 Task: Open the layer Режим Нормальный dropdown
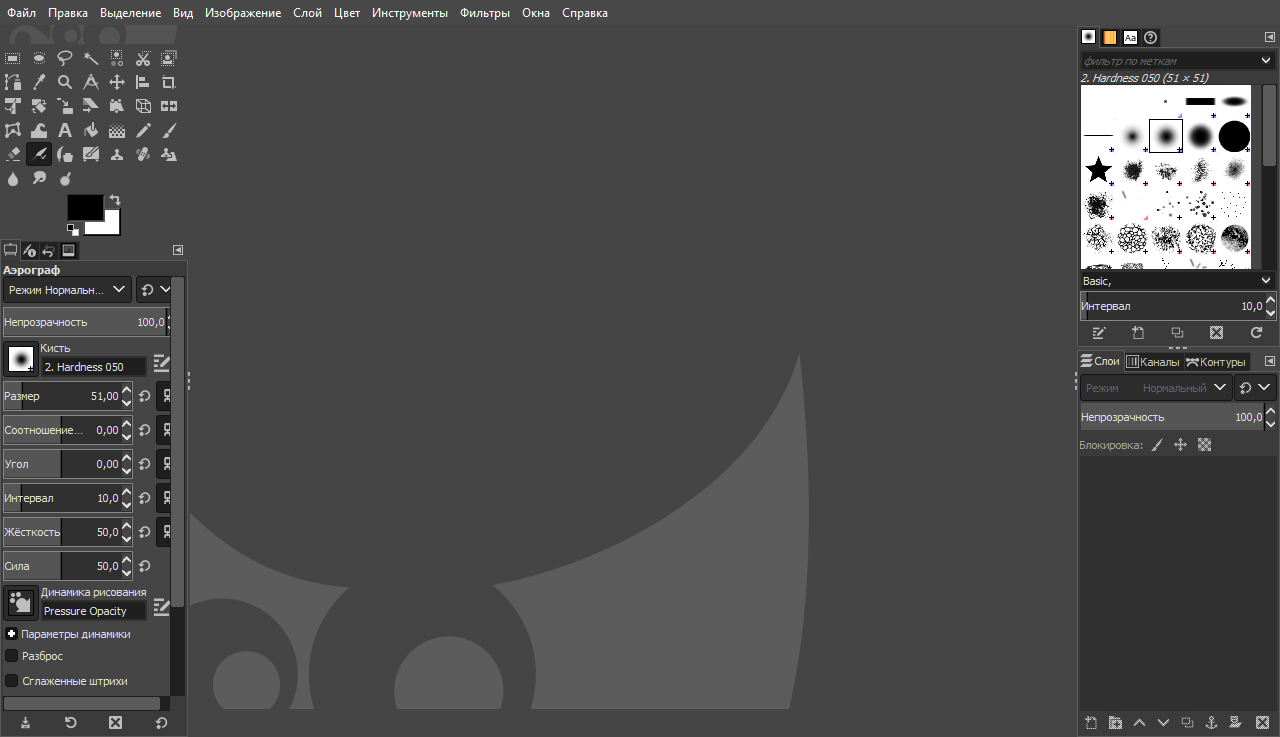click(x=1154, y=387)
